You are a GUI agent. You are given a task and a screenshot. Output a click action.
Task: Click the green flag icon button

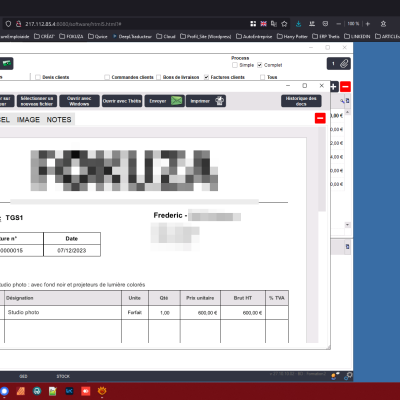(x=7, y=63)
